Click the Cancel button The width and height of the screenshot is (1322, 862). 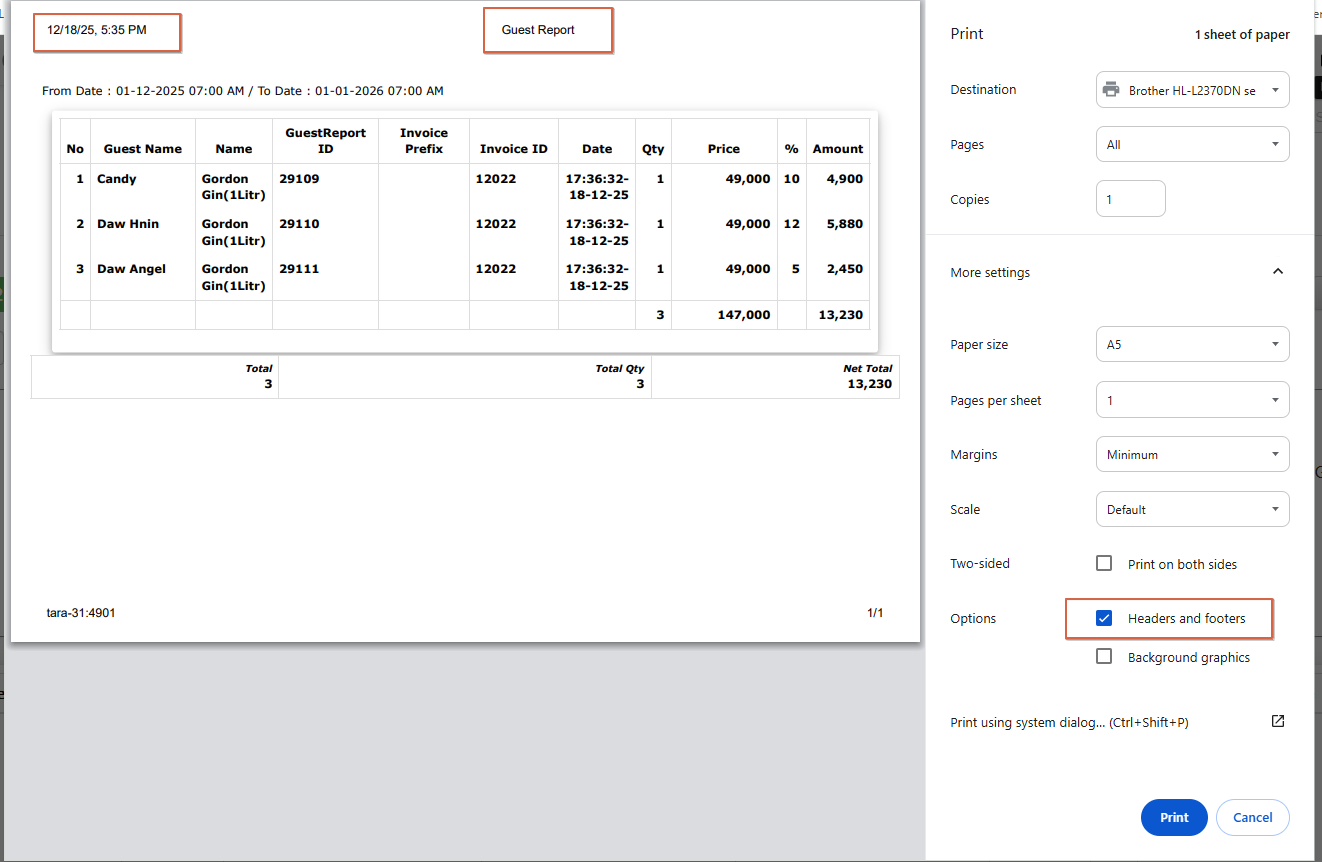1252,817
